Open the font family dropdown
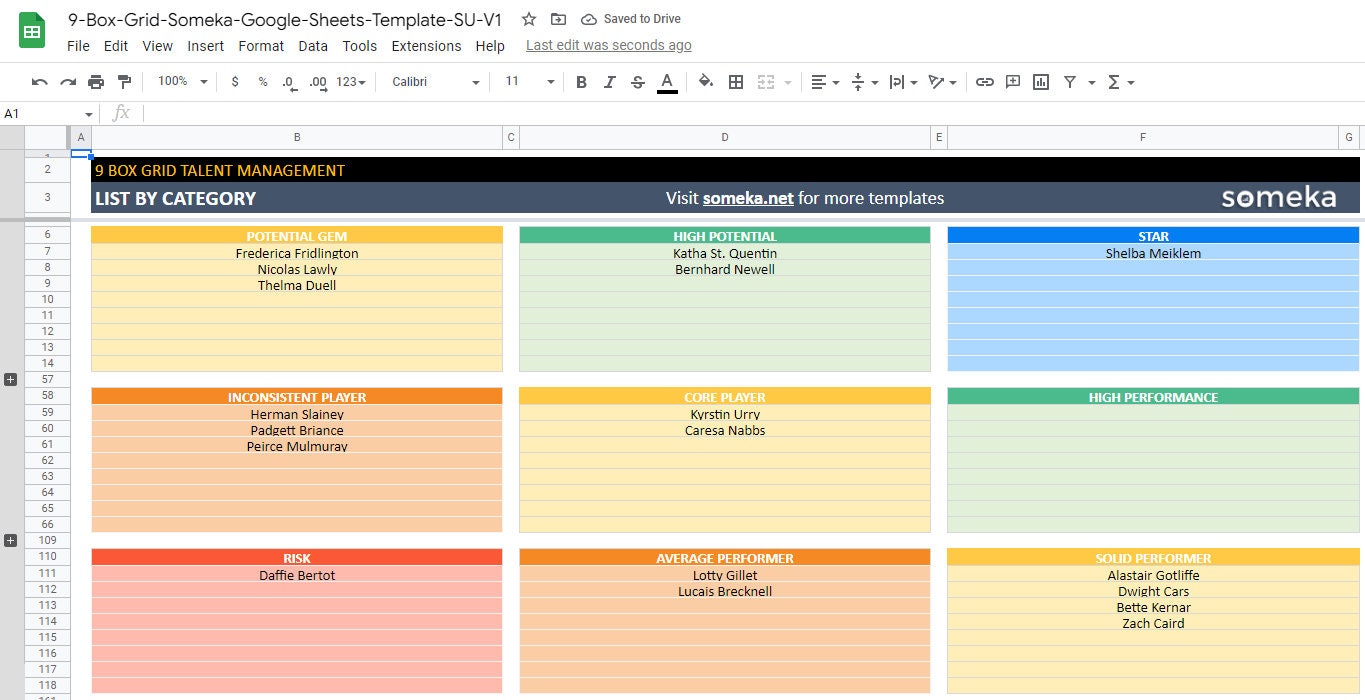Viewport: 1365px width, 700px height. [x=435, y=81]
